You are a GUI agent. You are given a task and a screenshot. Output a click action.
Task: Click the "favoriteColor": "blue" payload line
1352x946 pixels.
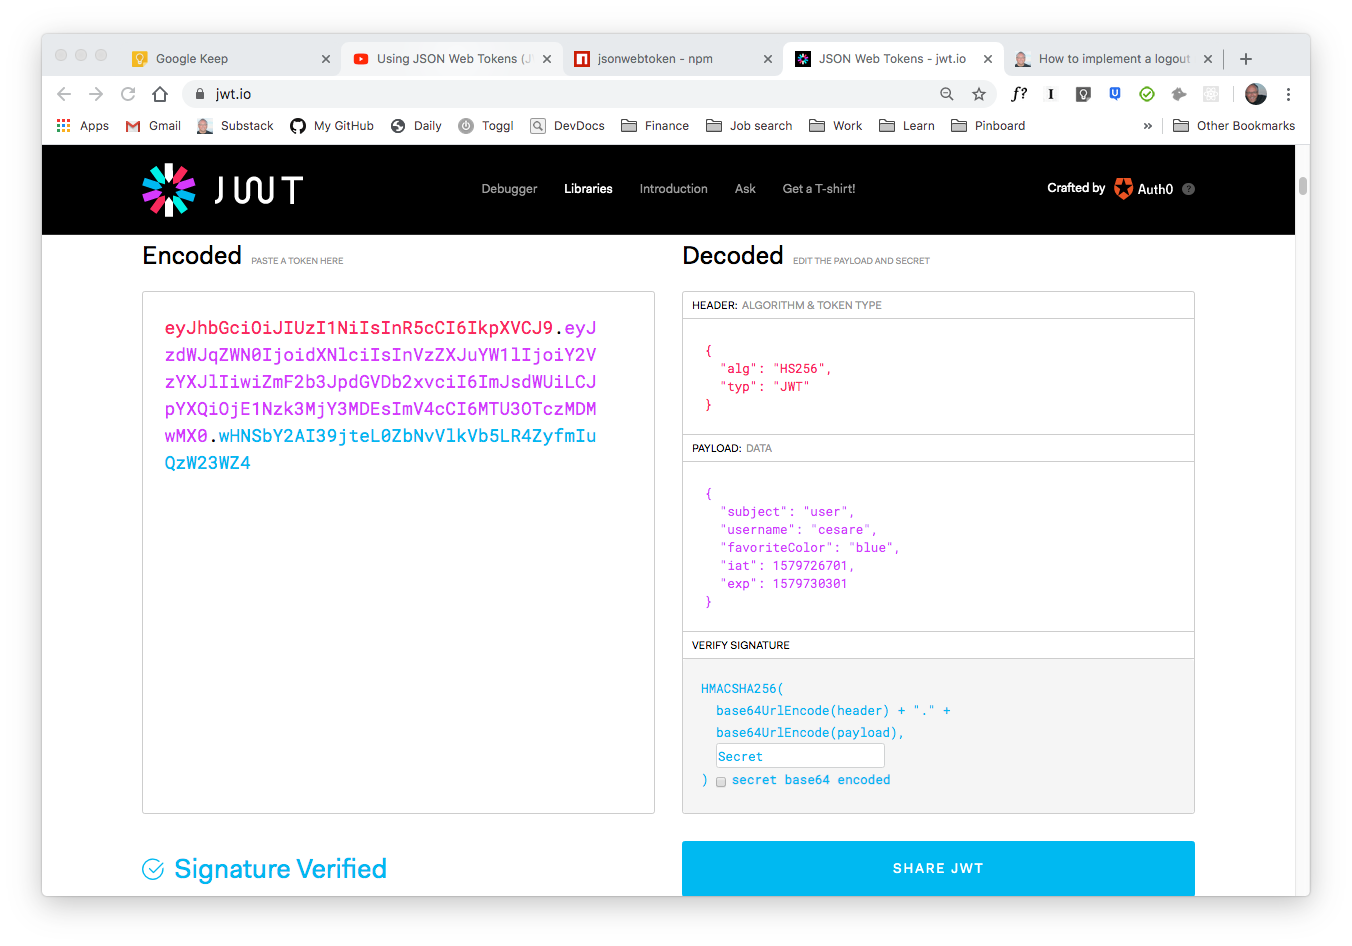(810, 548)
